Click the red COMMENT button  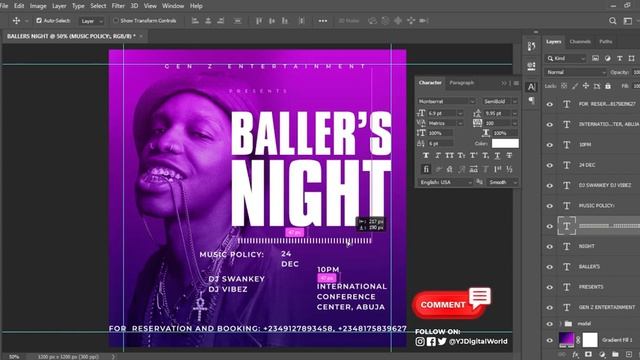[448, 305]
